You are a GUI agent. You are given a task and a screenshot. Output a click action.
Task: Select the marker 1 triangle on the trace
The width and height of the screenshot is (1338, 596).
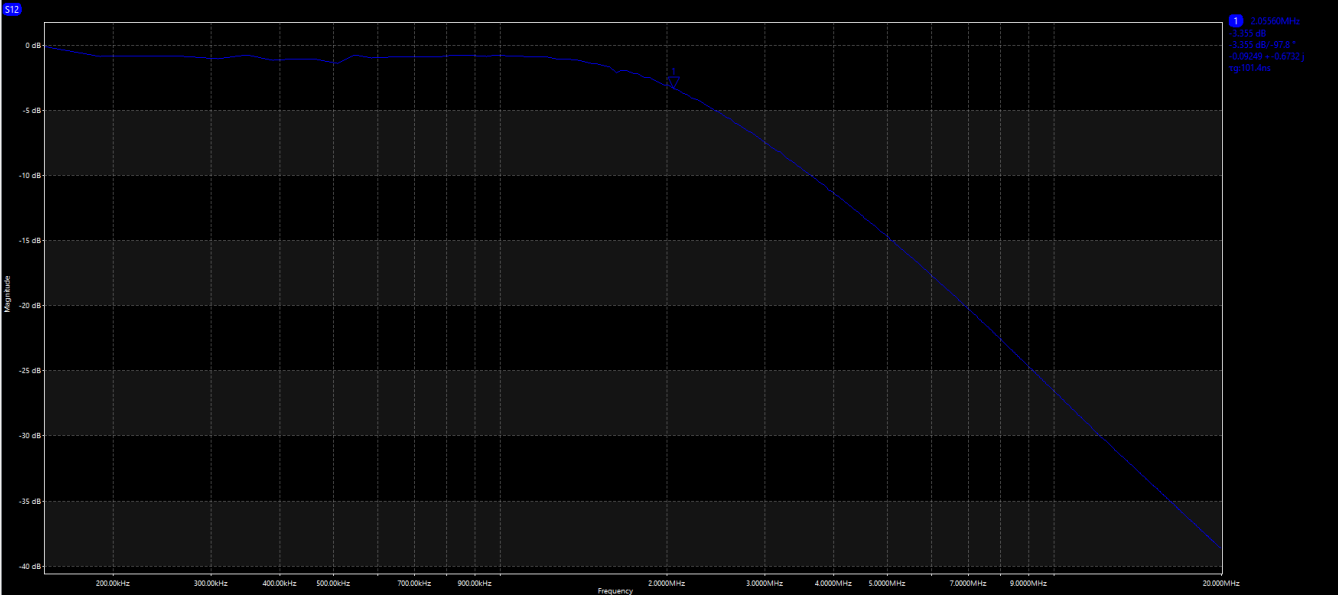pos(674,81)
